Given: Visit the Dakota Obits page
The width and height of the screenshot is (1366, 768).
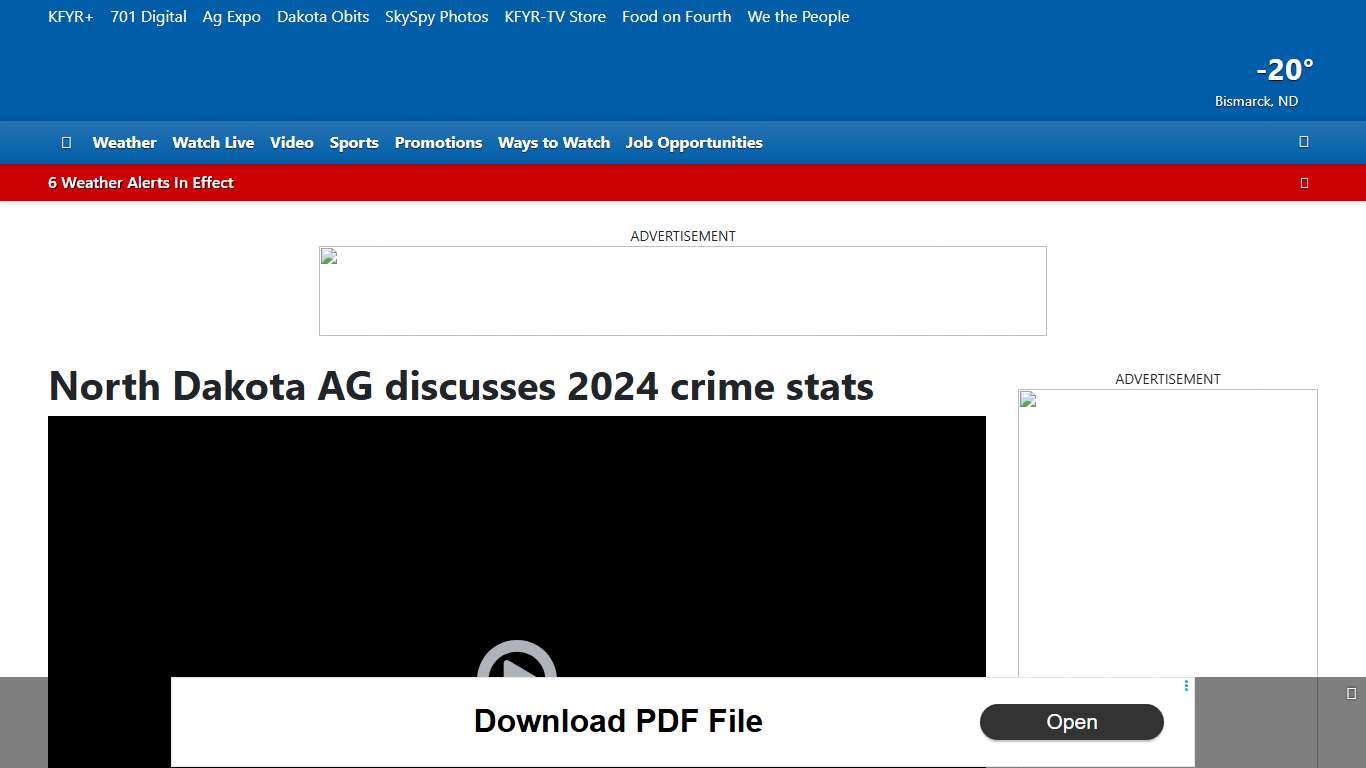Looking at the screenshot, I should pos(322,16).
